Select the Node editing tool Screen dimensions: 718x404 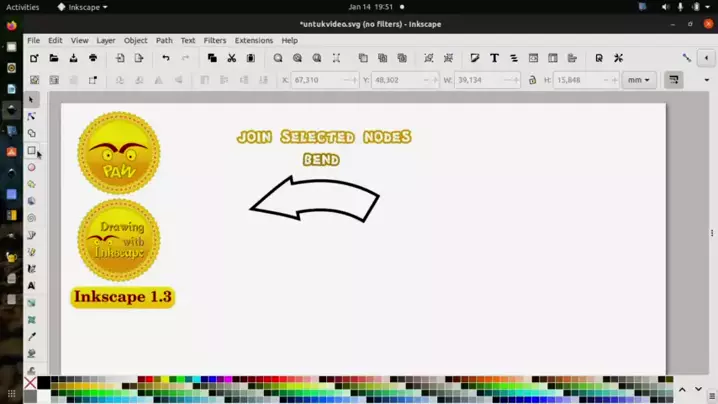point(31,116)
